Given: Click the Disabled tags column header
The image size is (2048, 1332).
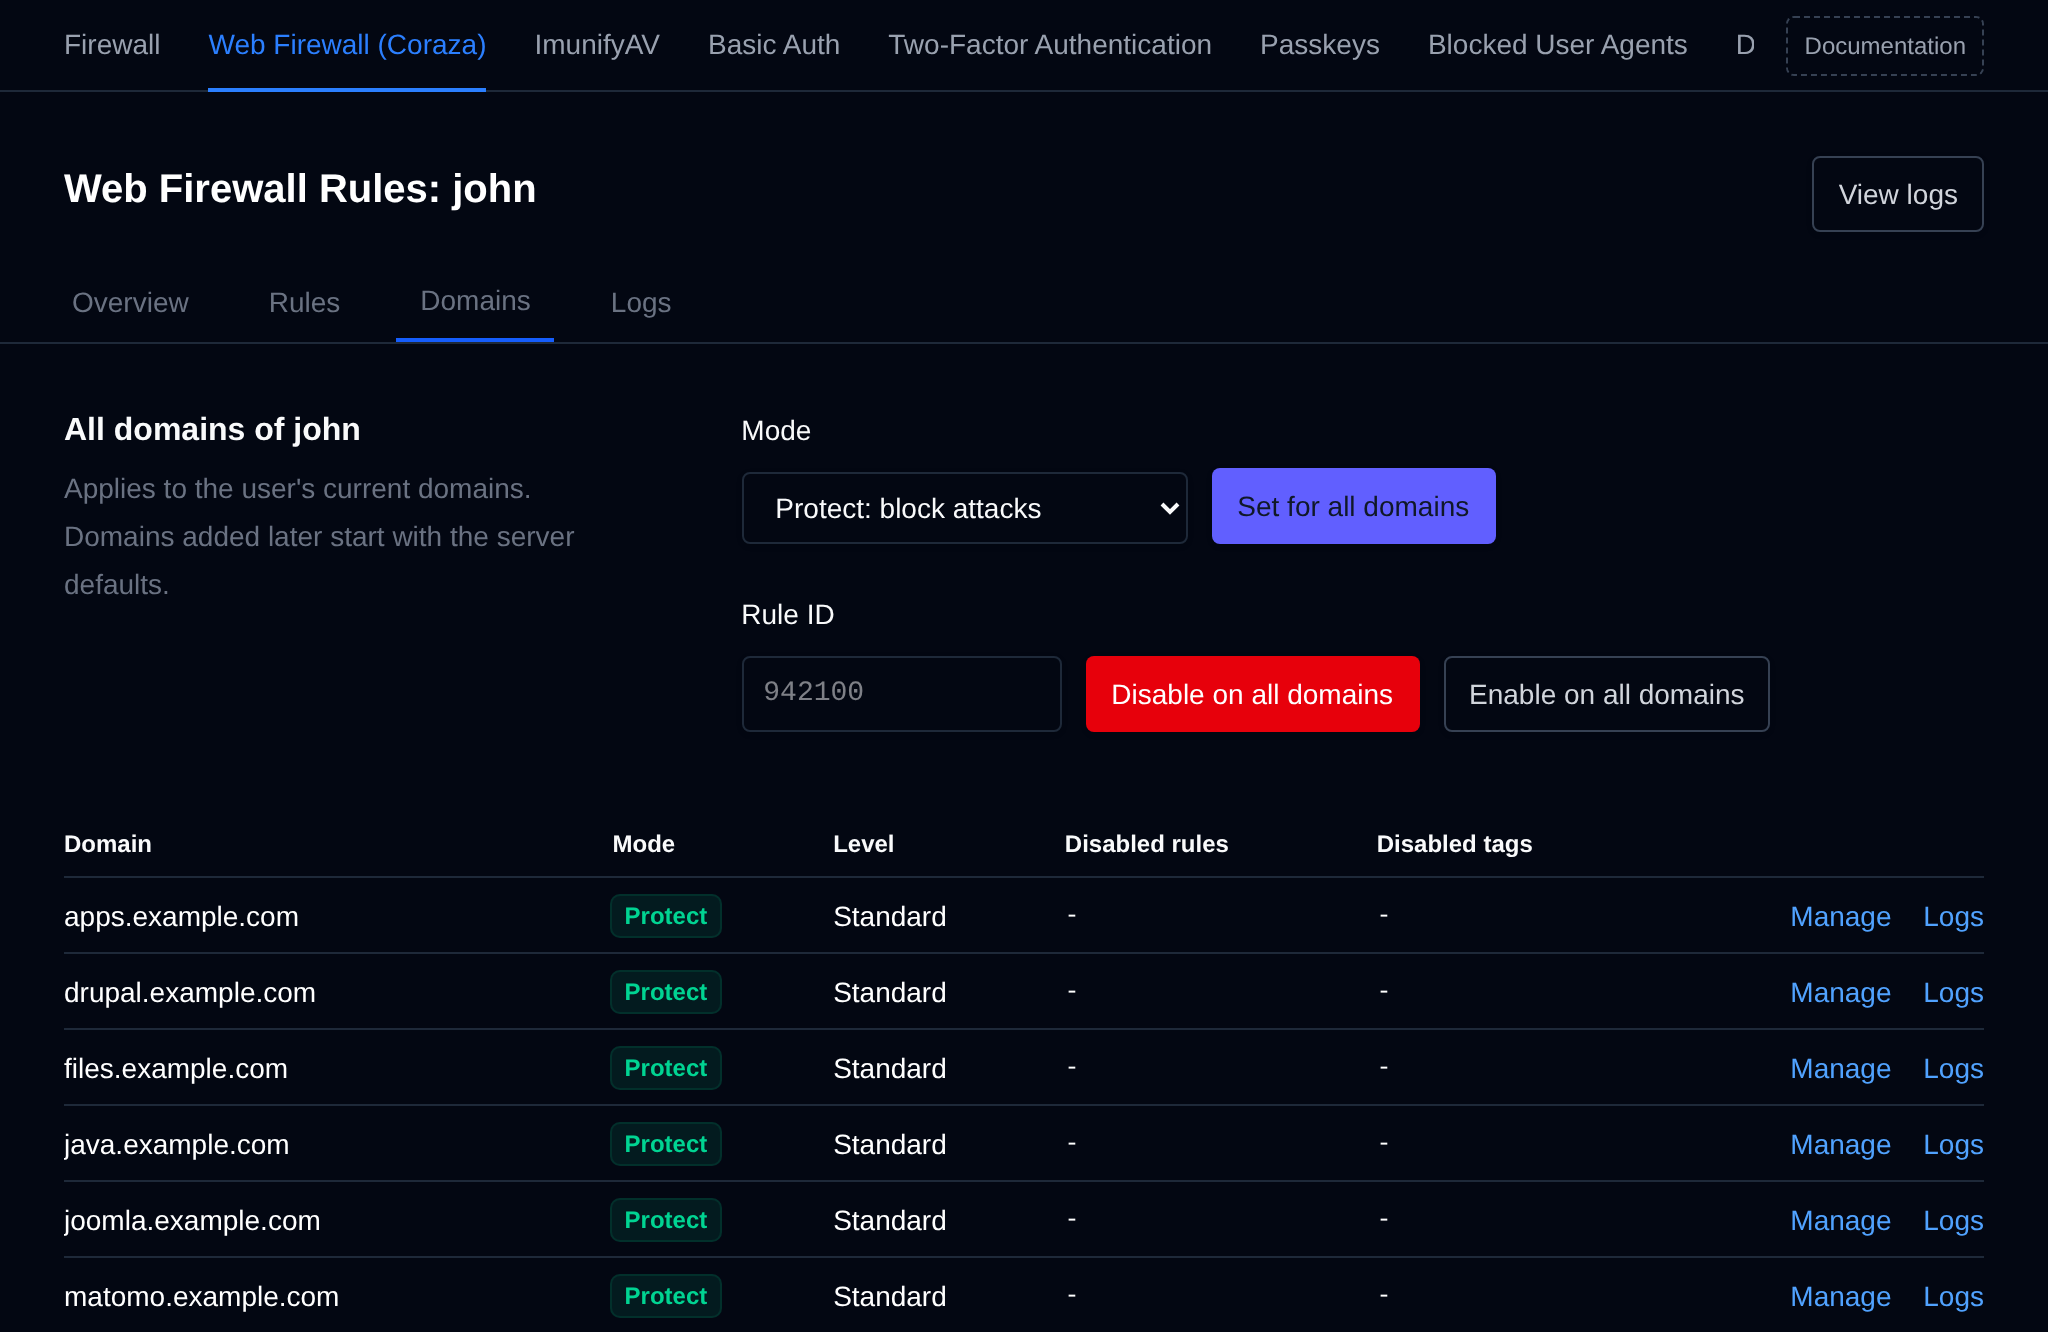Looking at the screenshot, I should click(x=1455, y=843).
